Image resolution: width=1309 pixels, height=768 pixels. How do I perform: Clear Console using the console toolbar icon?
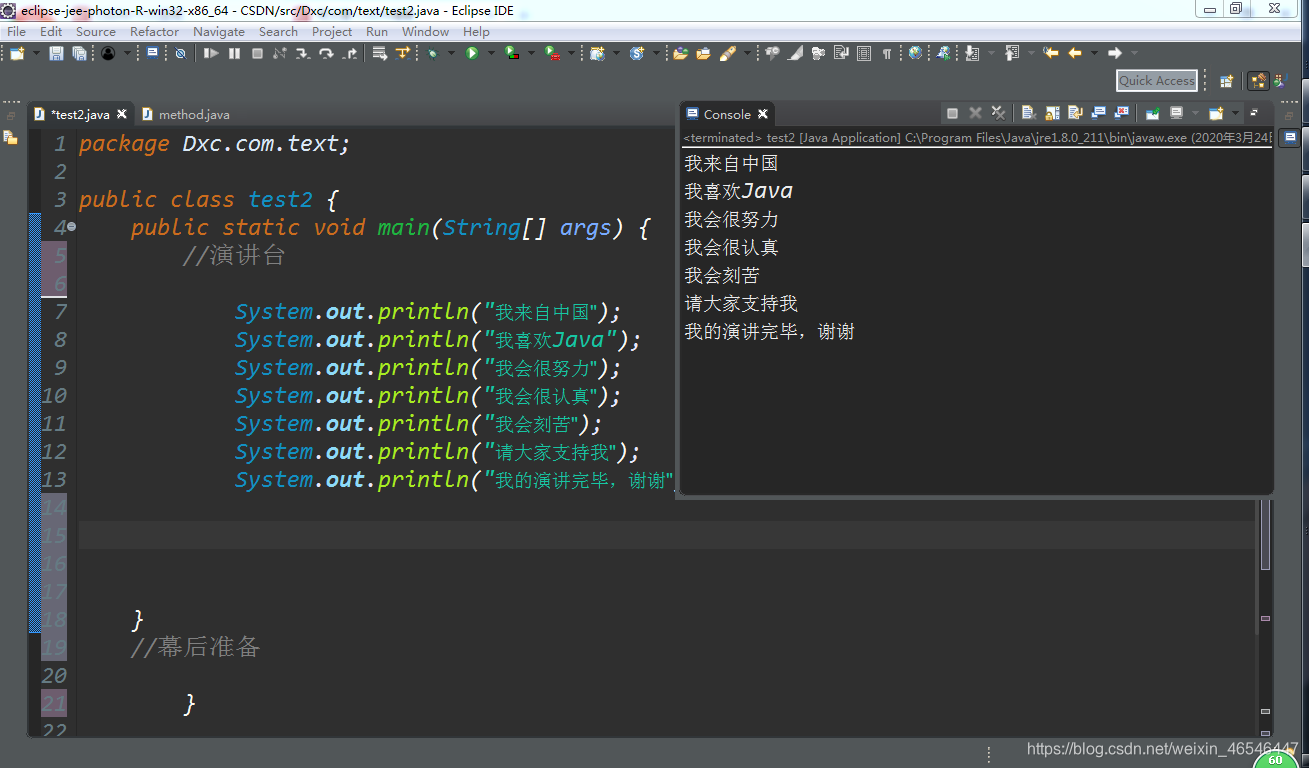click(x=1028, y=113)
